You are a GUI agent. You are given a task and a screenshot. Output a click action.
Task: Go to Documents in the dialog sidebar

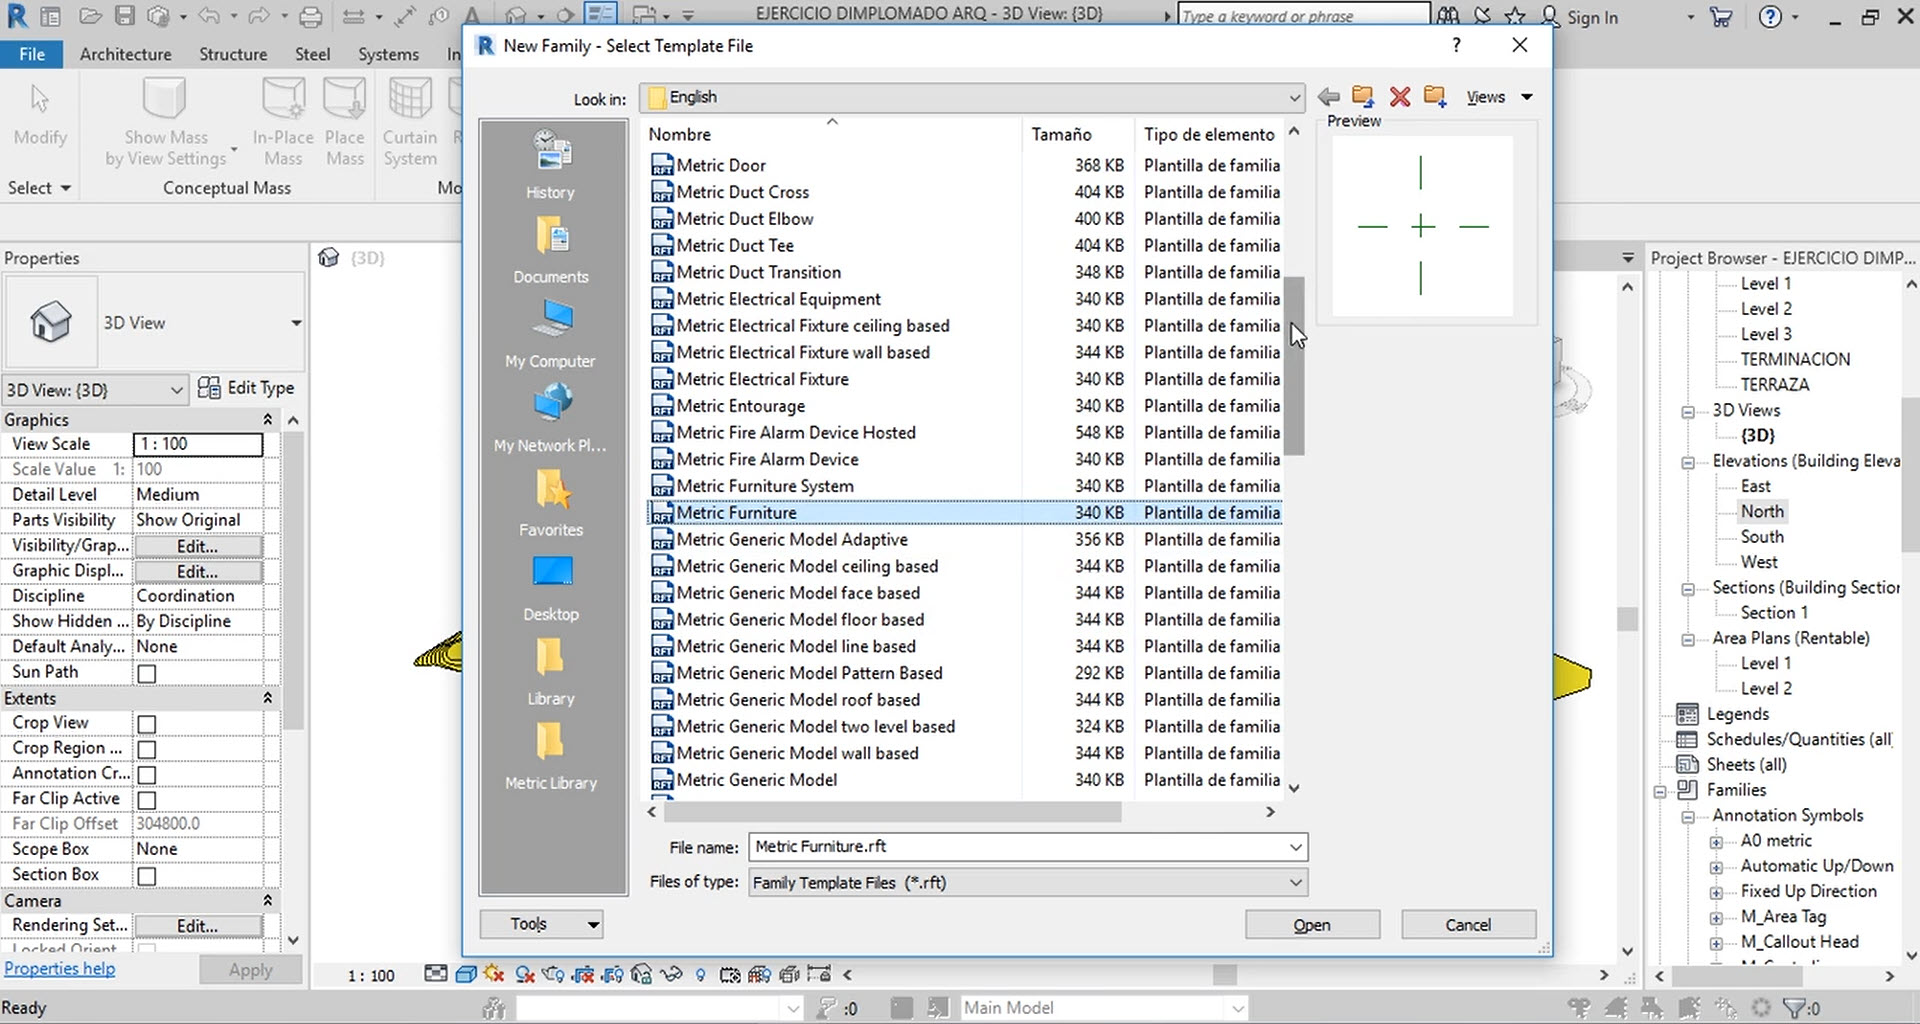(x=551, y=250)
